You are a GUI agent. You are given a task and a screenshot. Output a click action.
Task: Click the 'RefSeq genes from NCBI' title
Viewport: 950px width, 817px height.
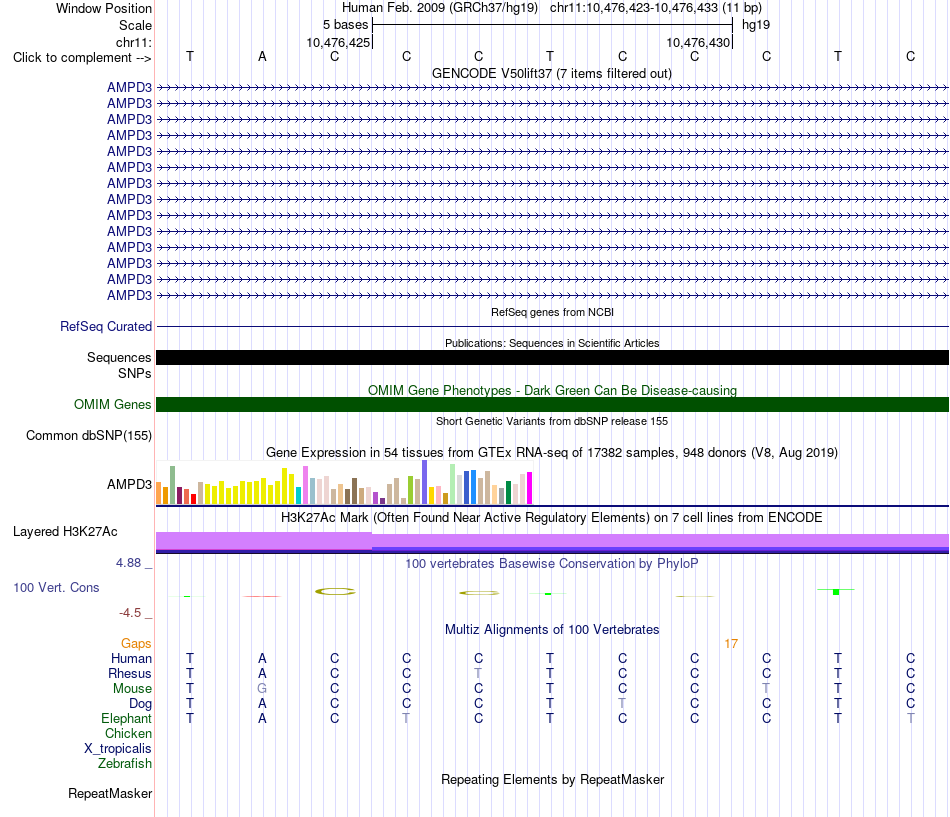click(x=552, y=312)
